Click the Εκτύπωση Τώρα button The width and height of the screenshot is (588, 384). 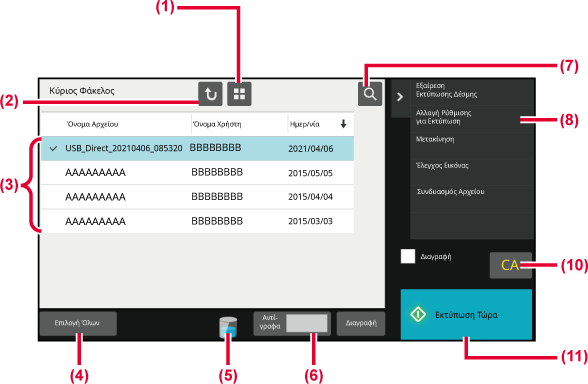[x=466, y=314]
